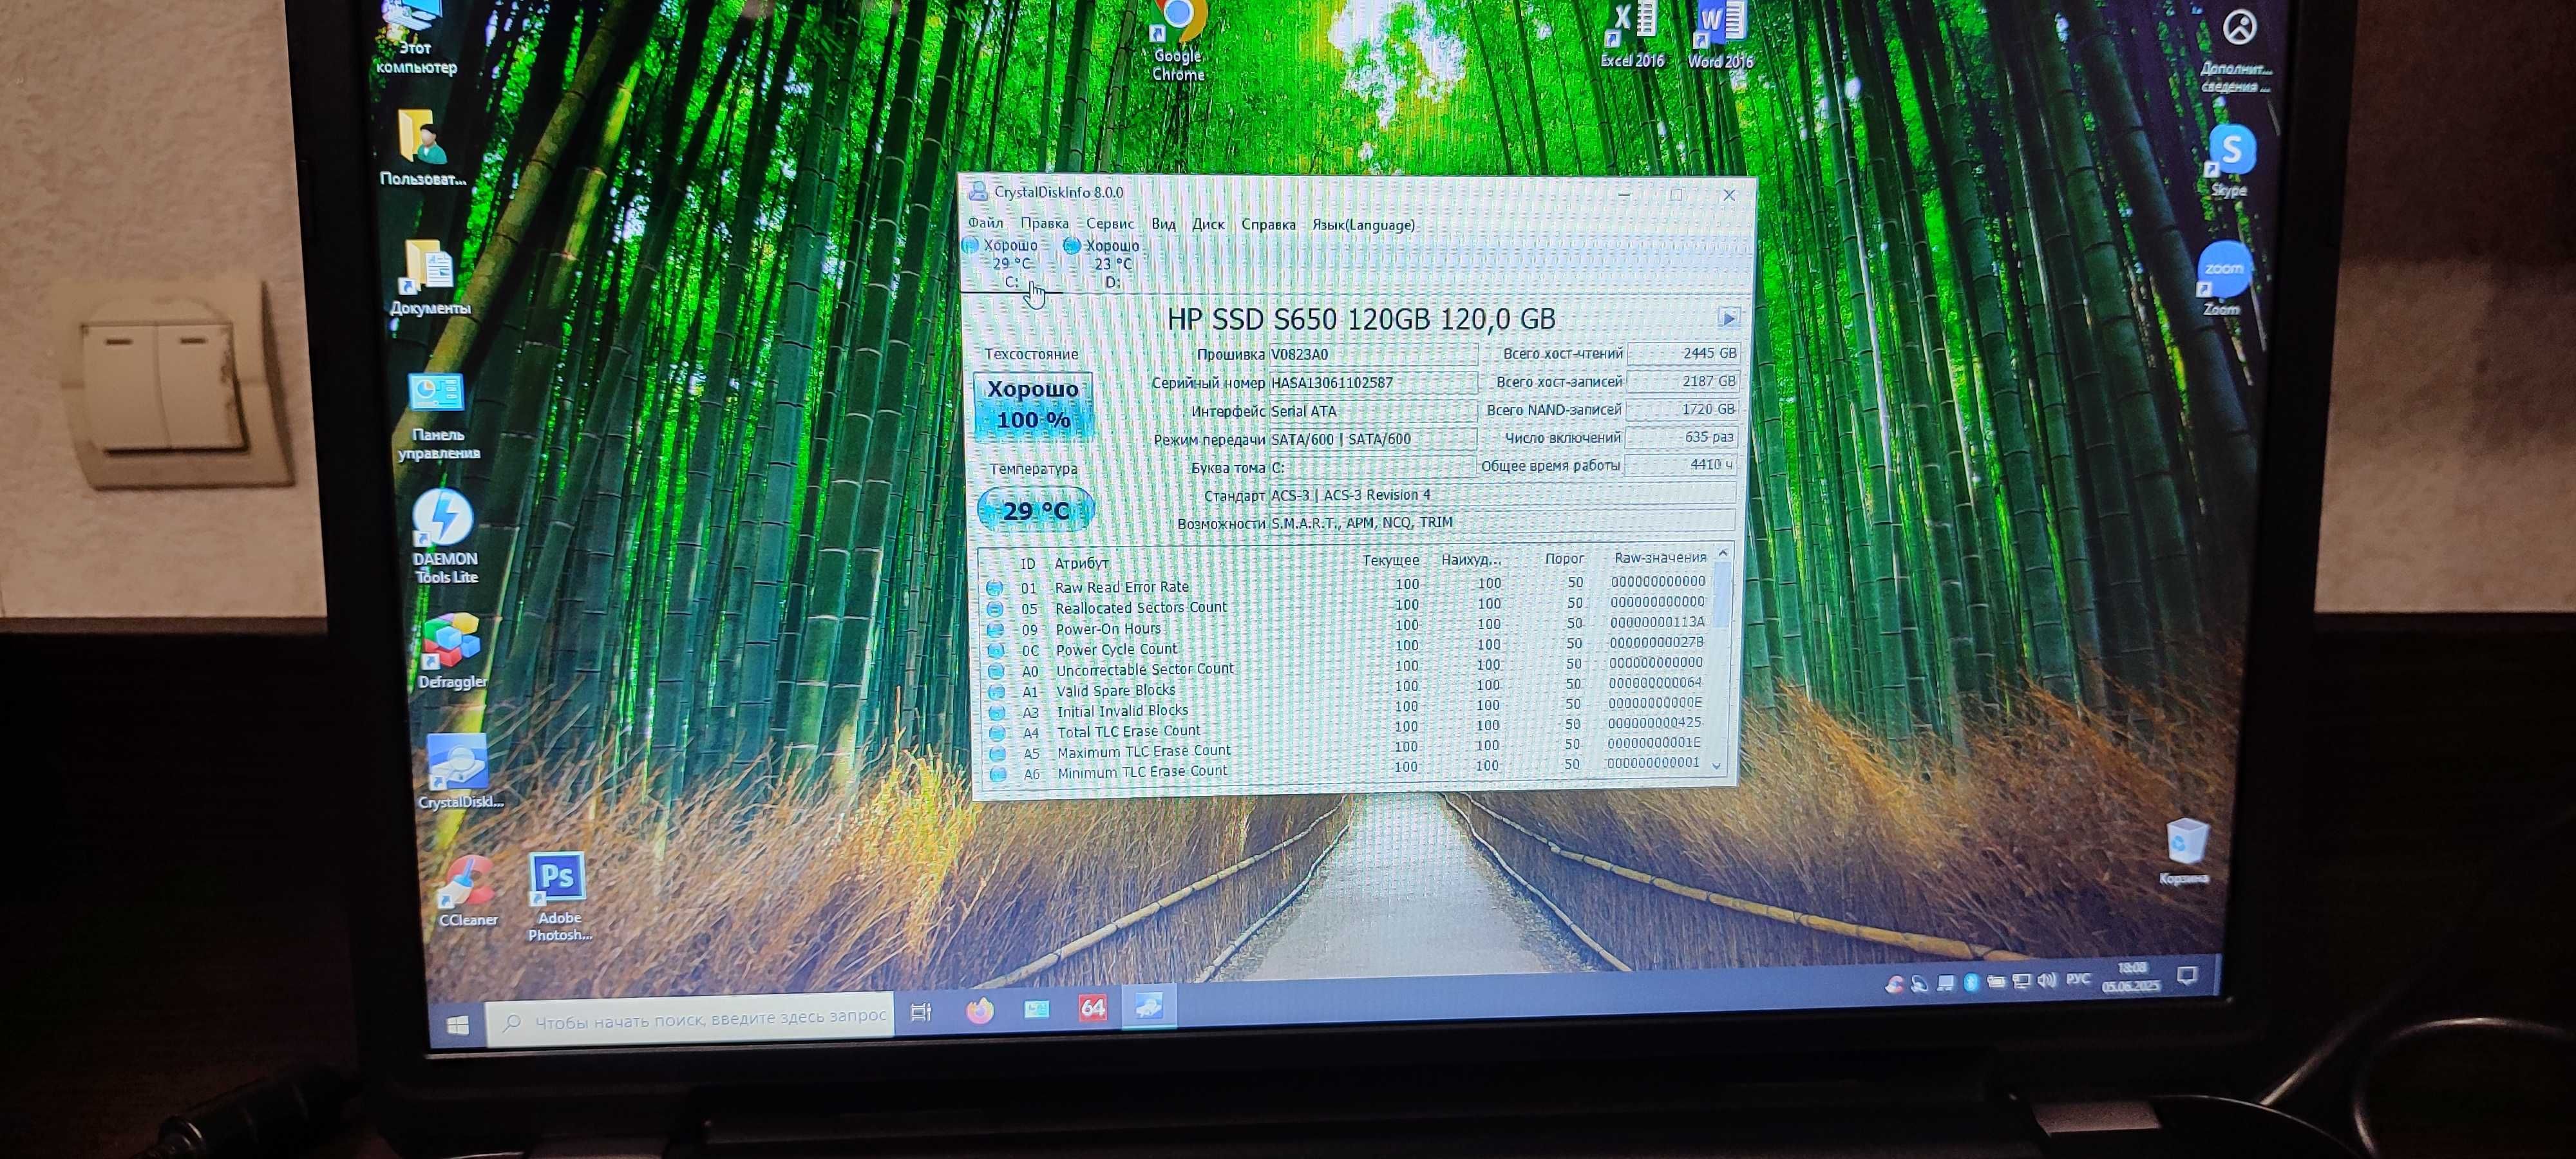This screenshot has height=1159, width=2576.
Task: Click the volume speaker tray icon
Action: (x=2047, y=980)
